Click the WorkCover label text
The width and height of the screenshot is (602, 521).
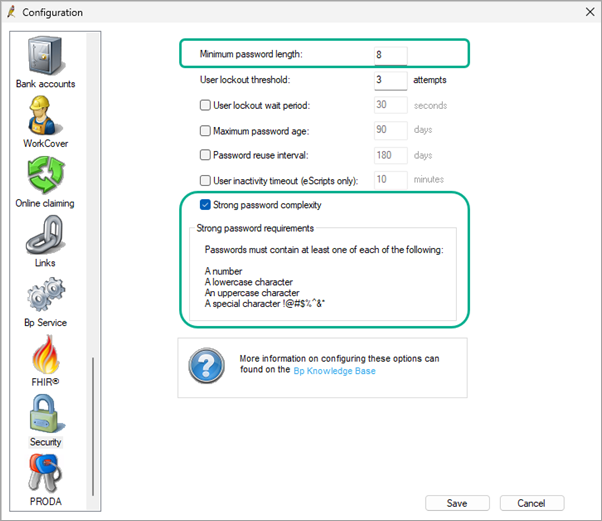(x=45, y=143)
